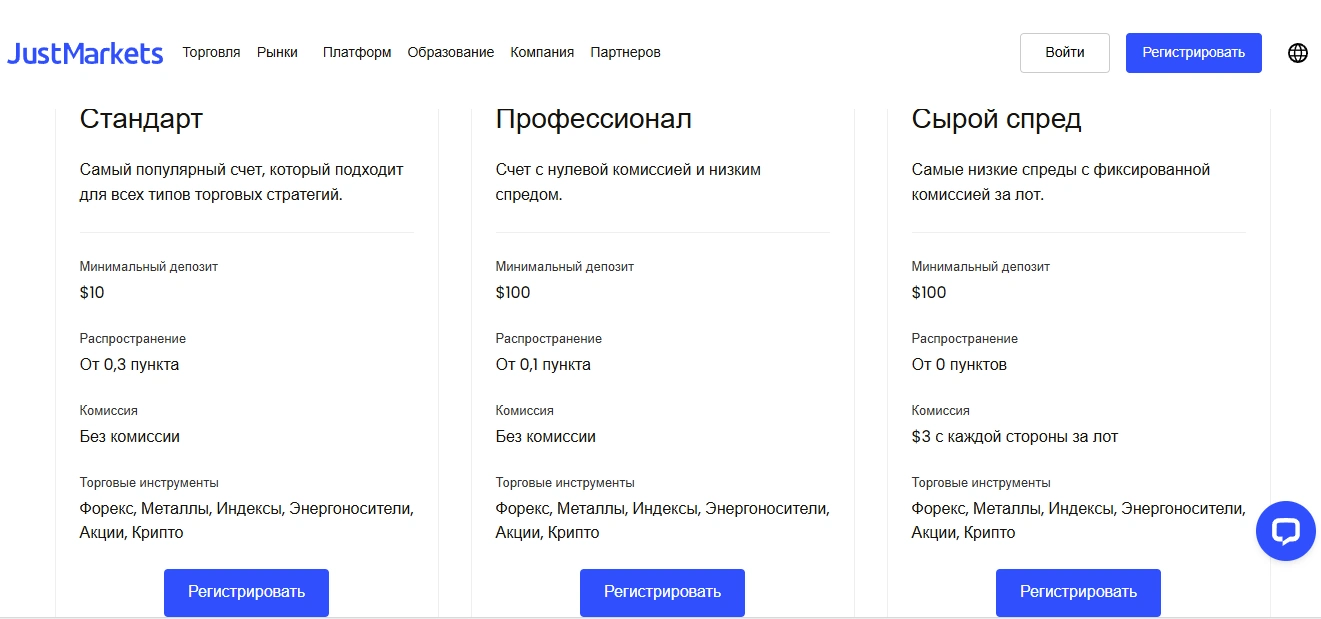
Task: Register for the Профессионал account
Action: click(662, 592)
